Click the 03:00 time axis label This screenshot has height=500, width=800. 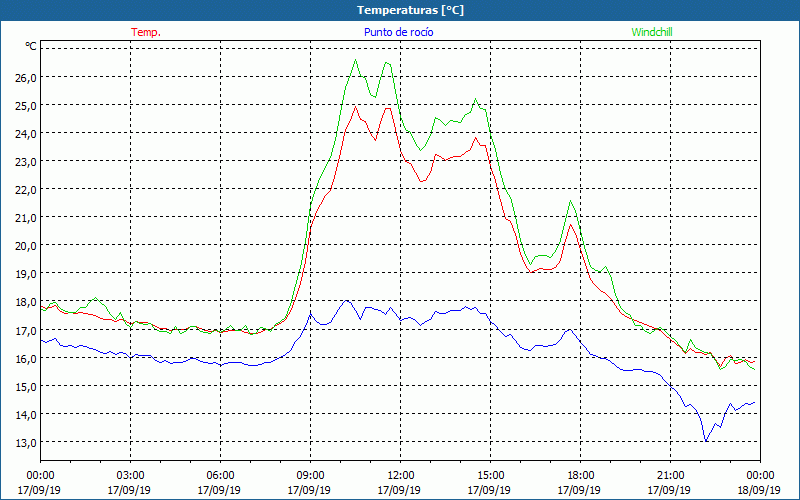pyautogui.click(x=131, y=476)
